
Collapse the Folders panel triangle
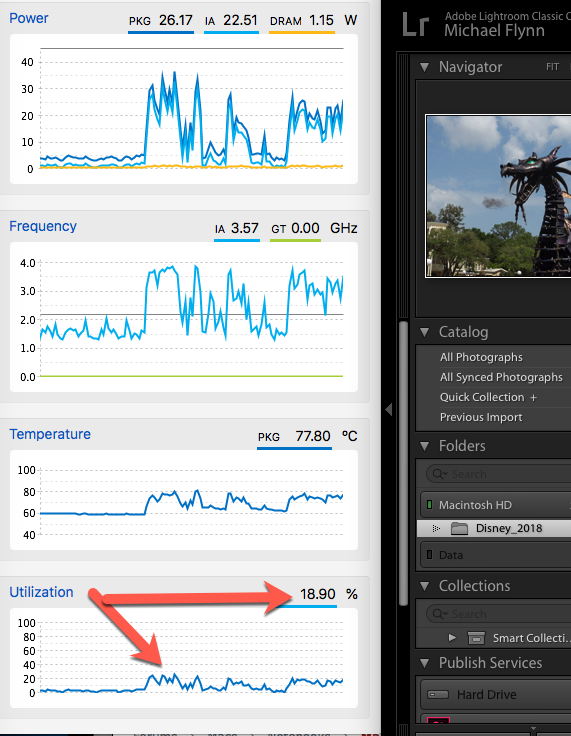point(424,446)
